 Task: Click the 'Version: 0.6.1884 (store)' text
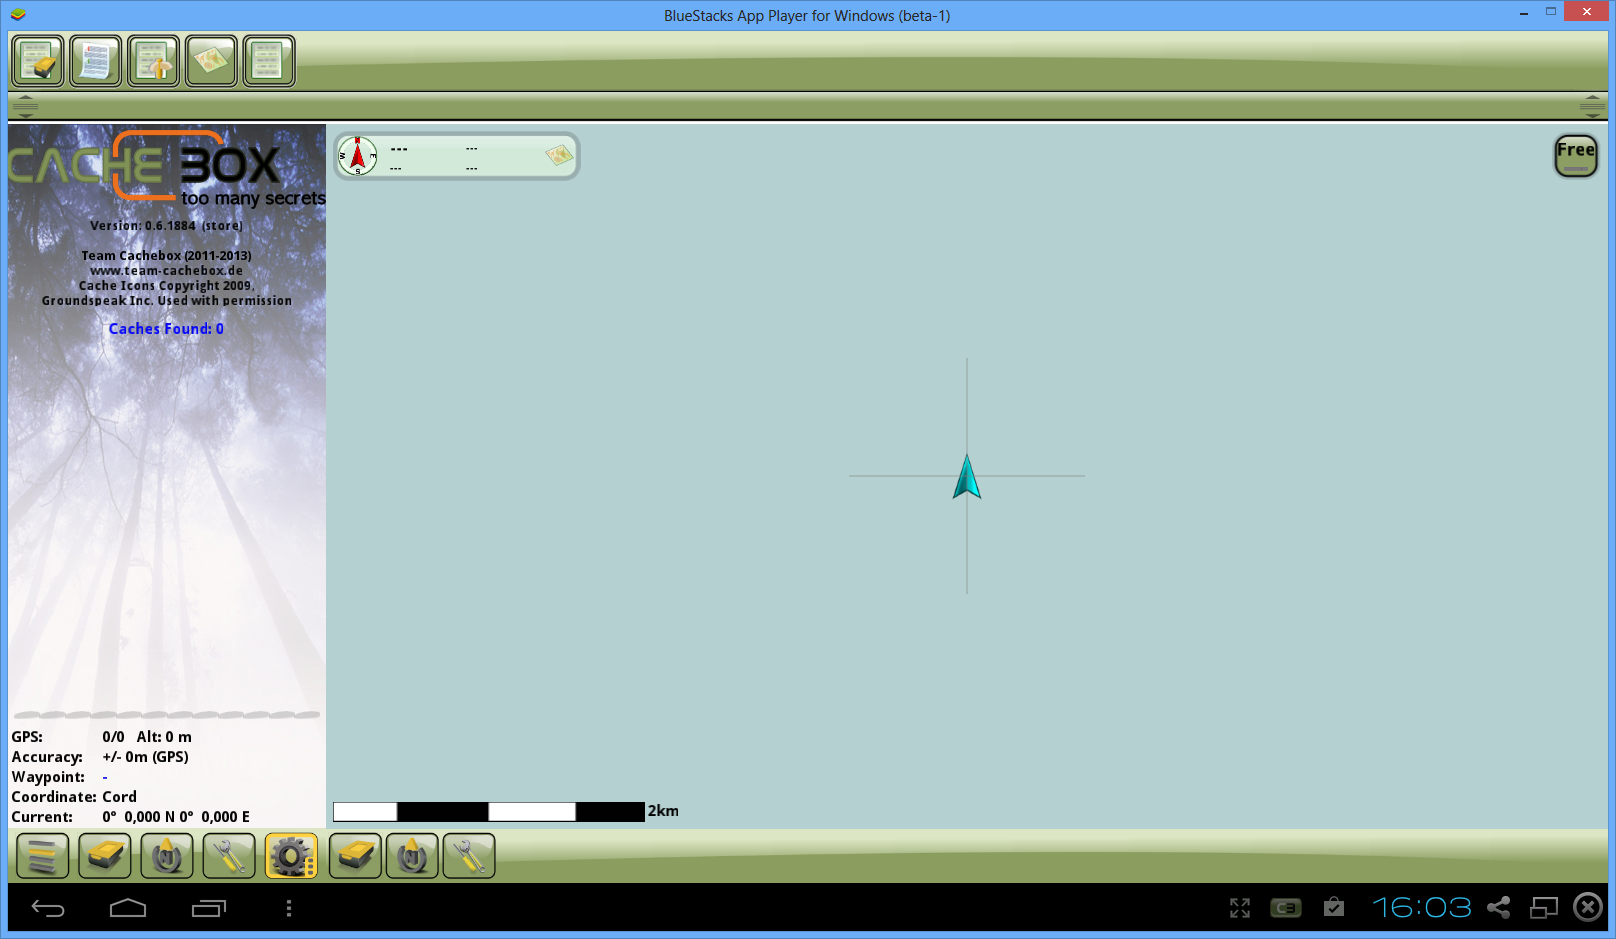pos(166,226)
